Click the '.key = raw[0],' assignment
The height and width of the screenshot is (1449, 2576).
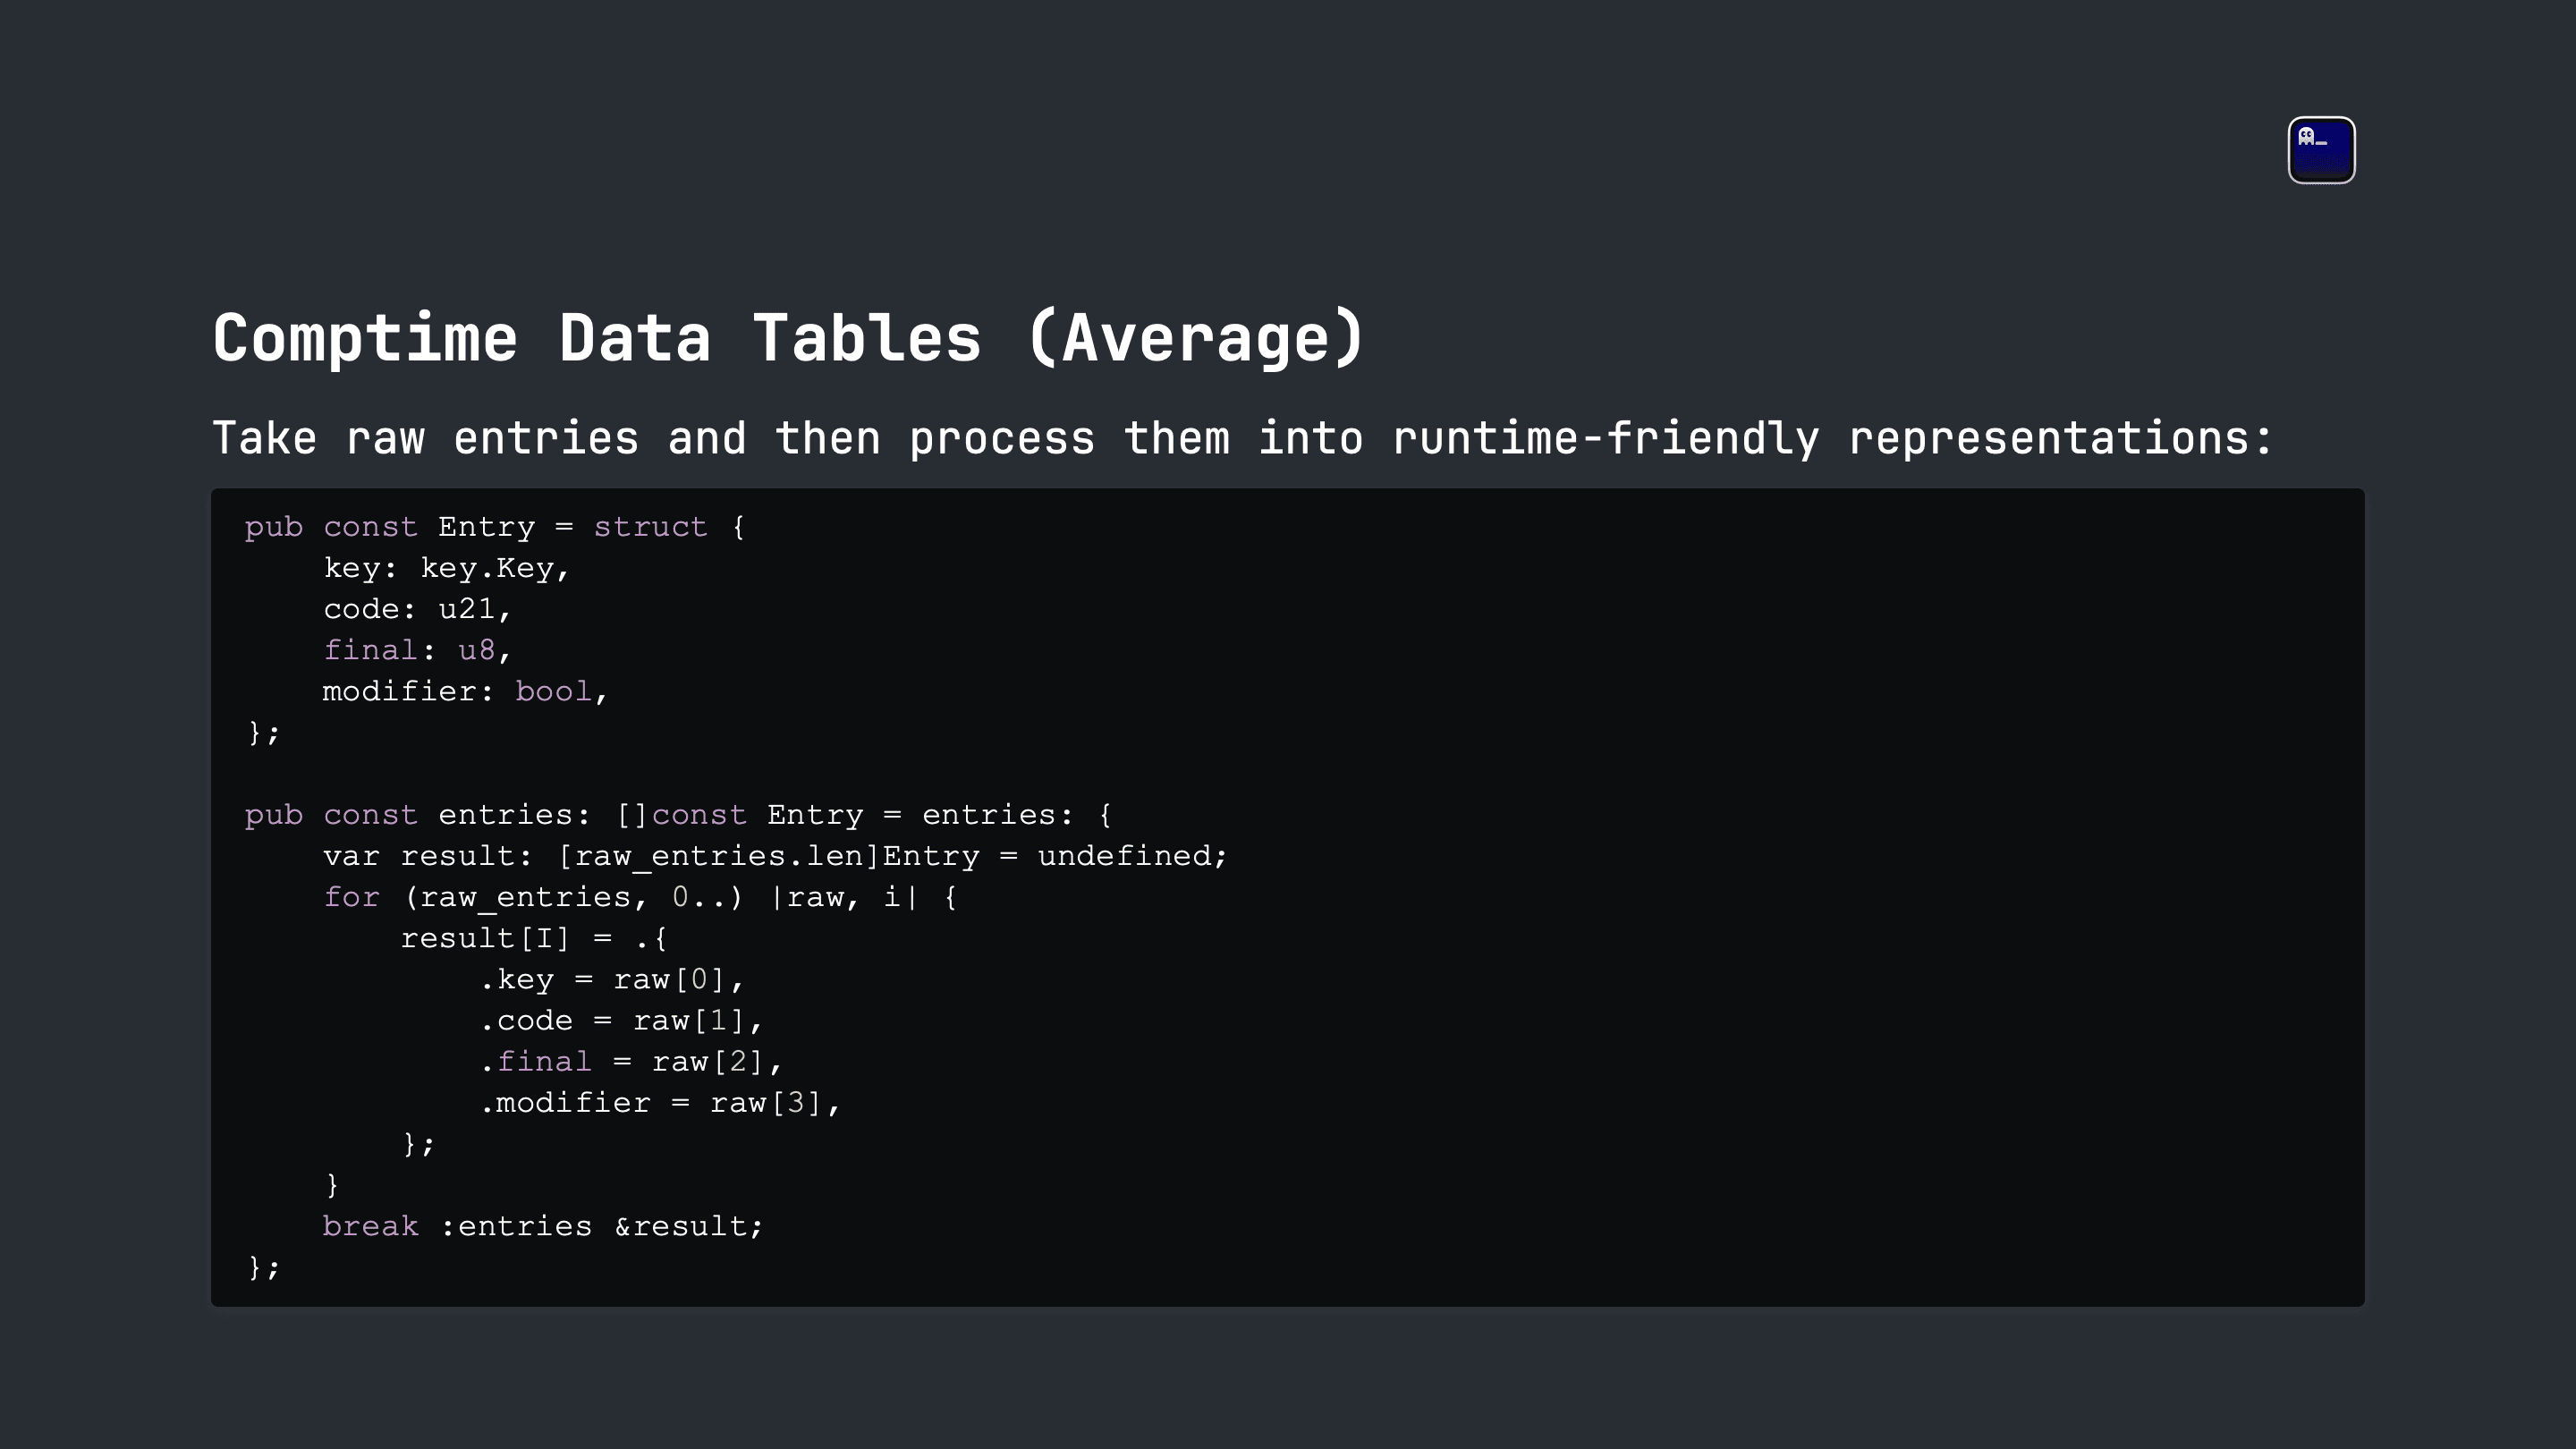click(612, 979)
